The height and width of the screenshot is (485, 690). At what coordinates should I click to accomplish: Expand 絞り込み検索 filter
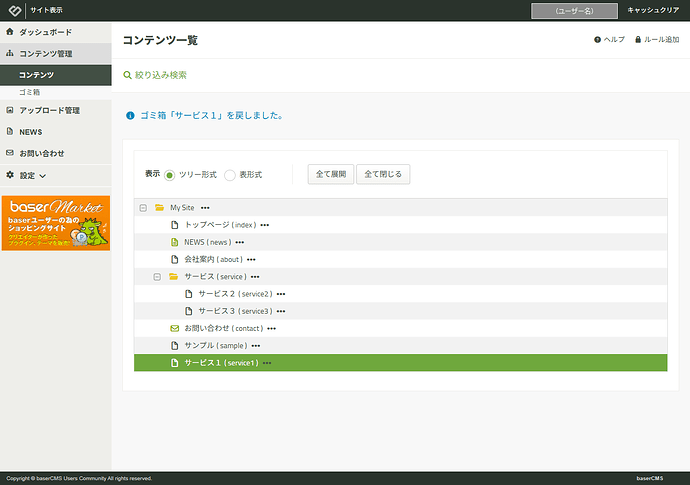pyautogui.click(x=161, y=75)
